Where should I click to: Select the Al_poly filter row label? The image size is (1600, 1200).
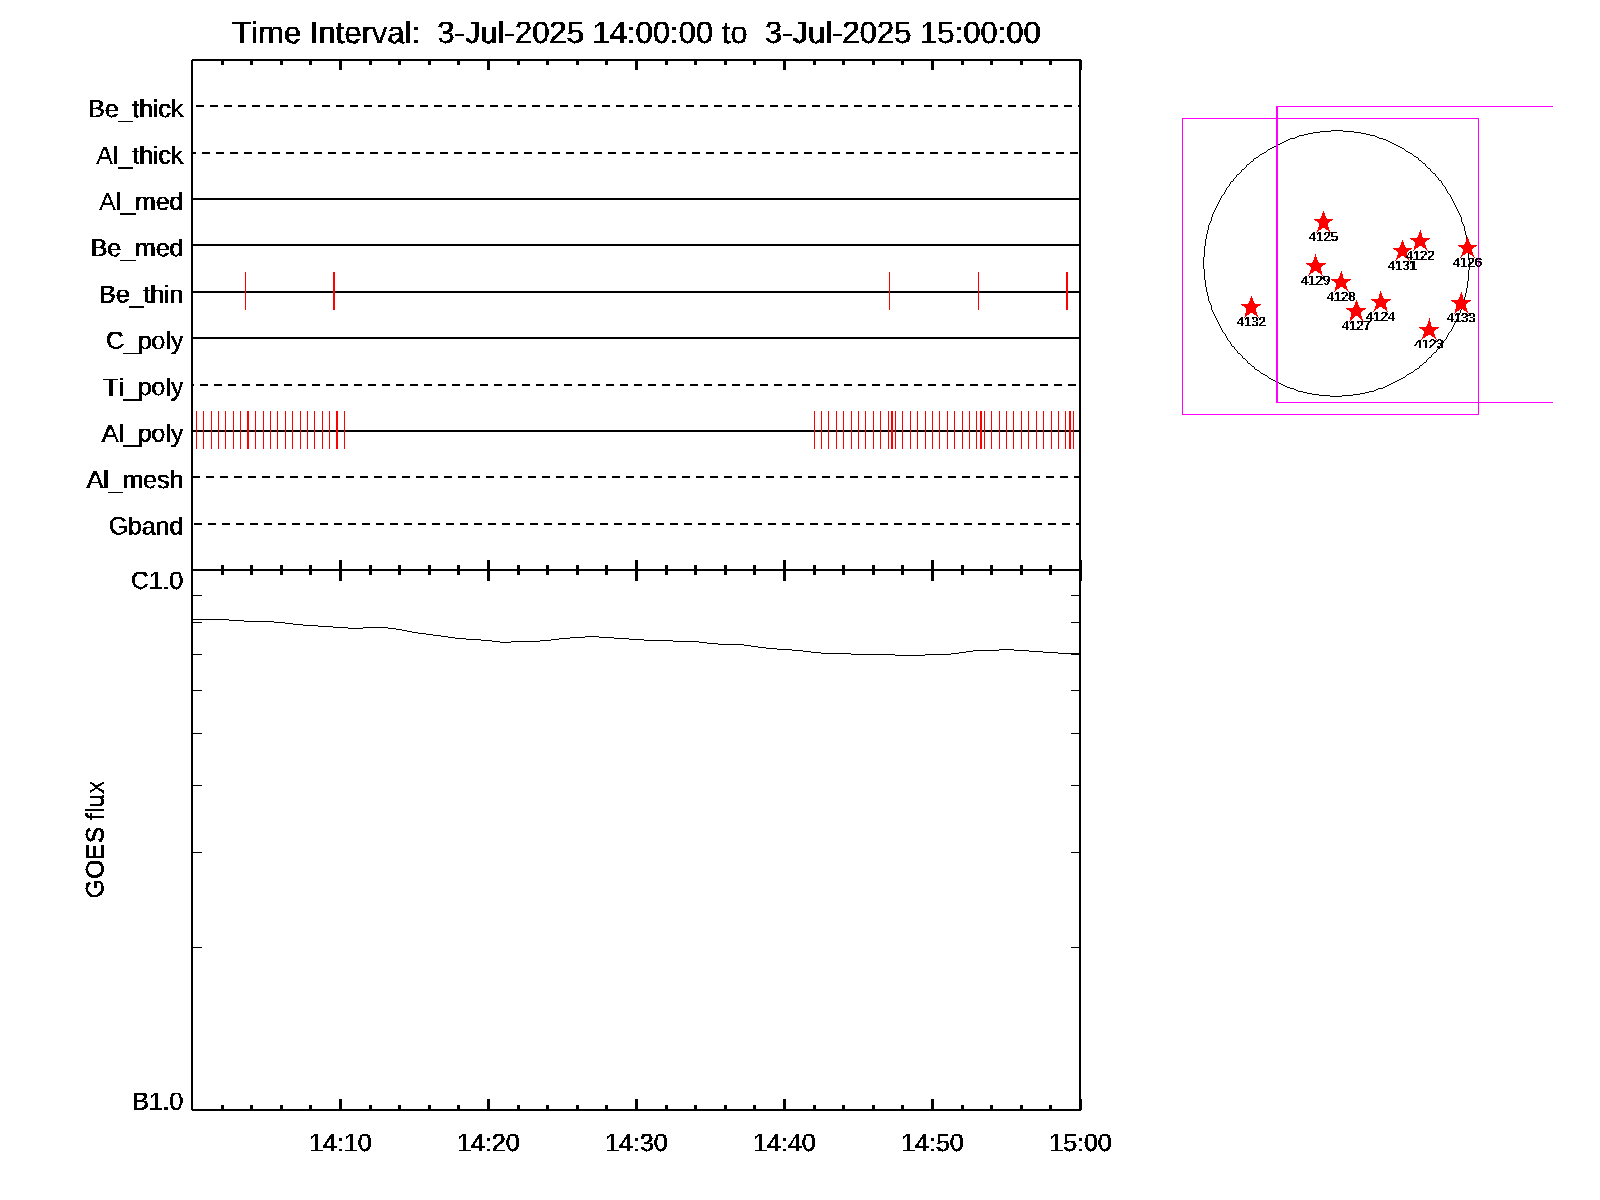coord(142,434)
